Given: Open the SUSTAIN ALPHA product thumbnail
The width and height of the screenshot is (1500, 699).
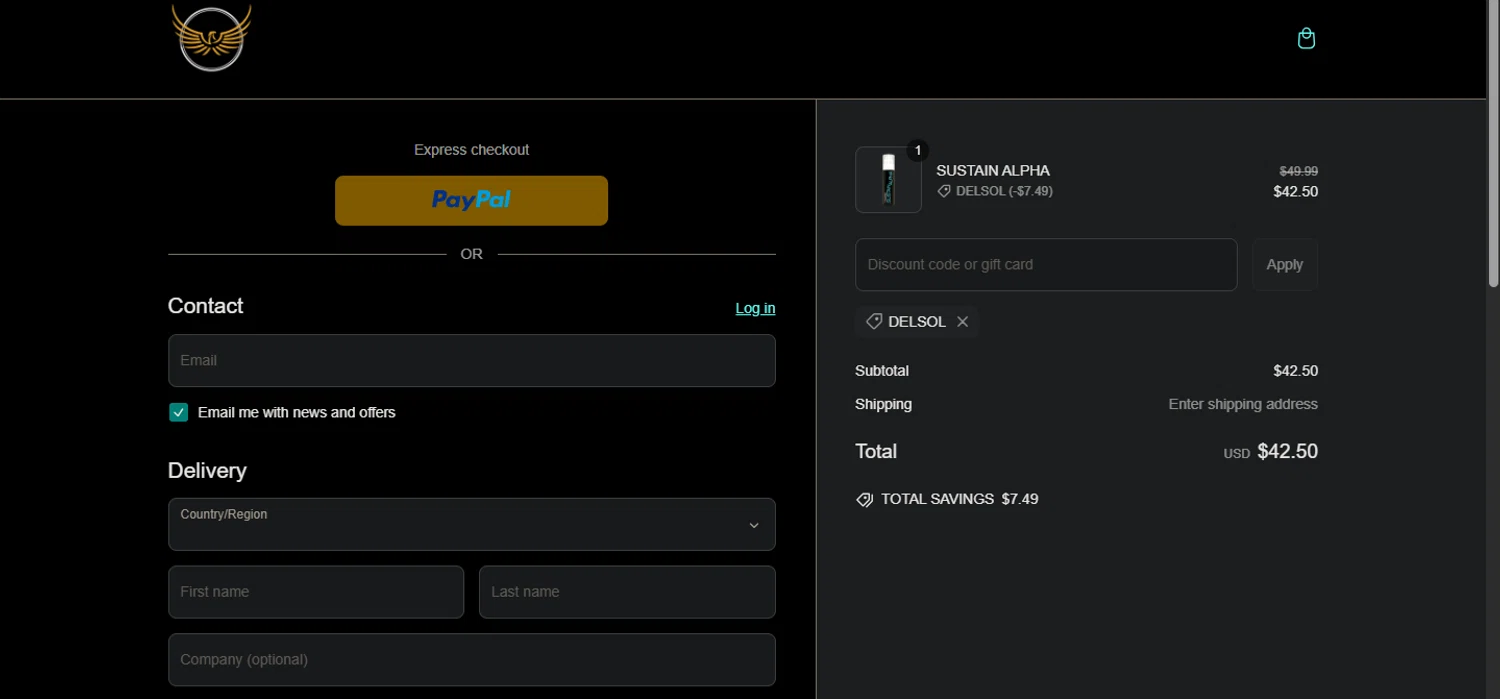Looking at the screenshot, I should (x=888, y=180).
